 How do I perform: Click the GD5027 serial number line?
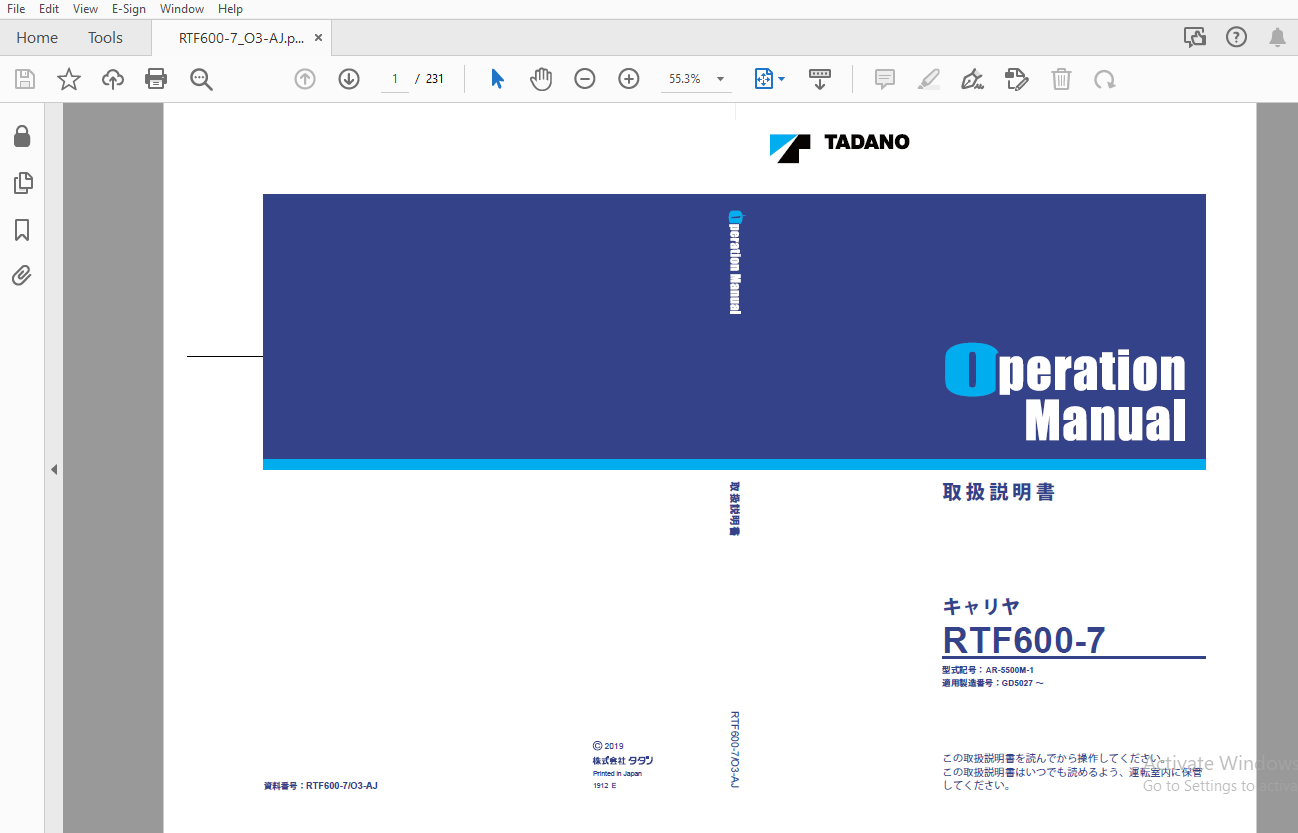pyautogui.click(x=993, y=683)
